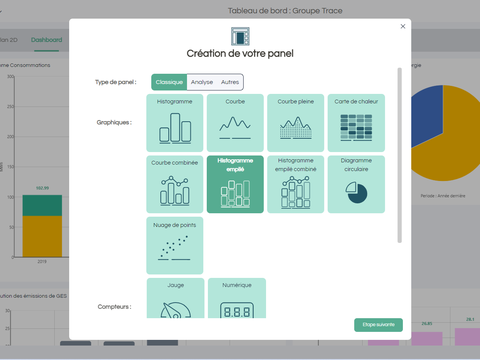Select the Carte de chaleur heatmap
Viewport: 480px width, 360px height.
(356, 123)
